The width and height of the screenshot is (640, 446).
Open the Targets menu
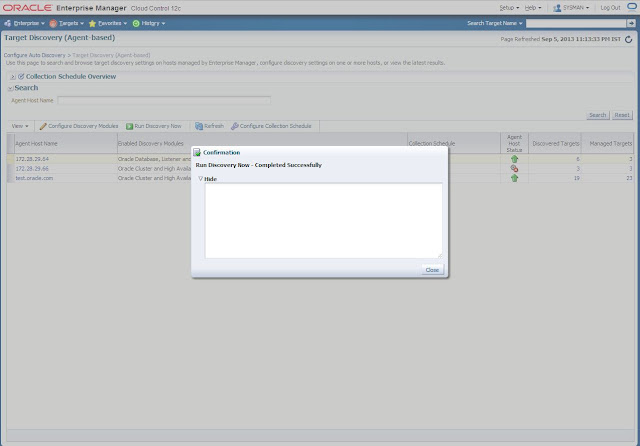[x=67, y=23]
